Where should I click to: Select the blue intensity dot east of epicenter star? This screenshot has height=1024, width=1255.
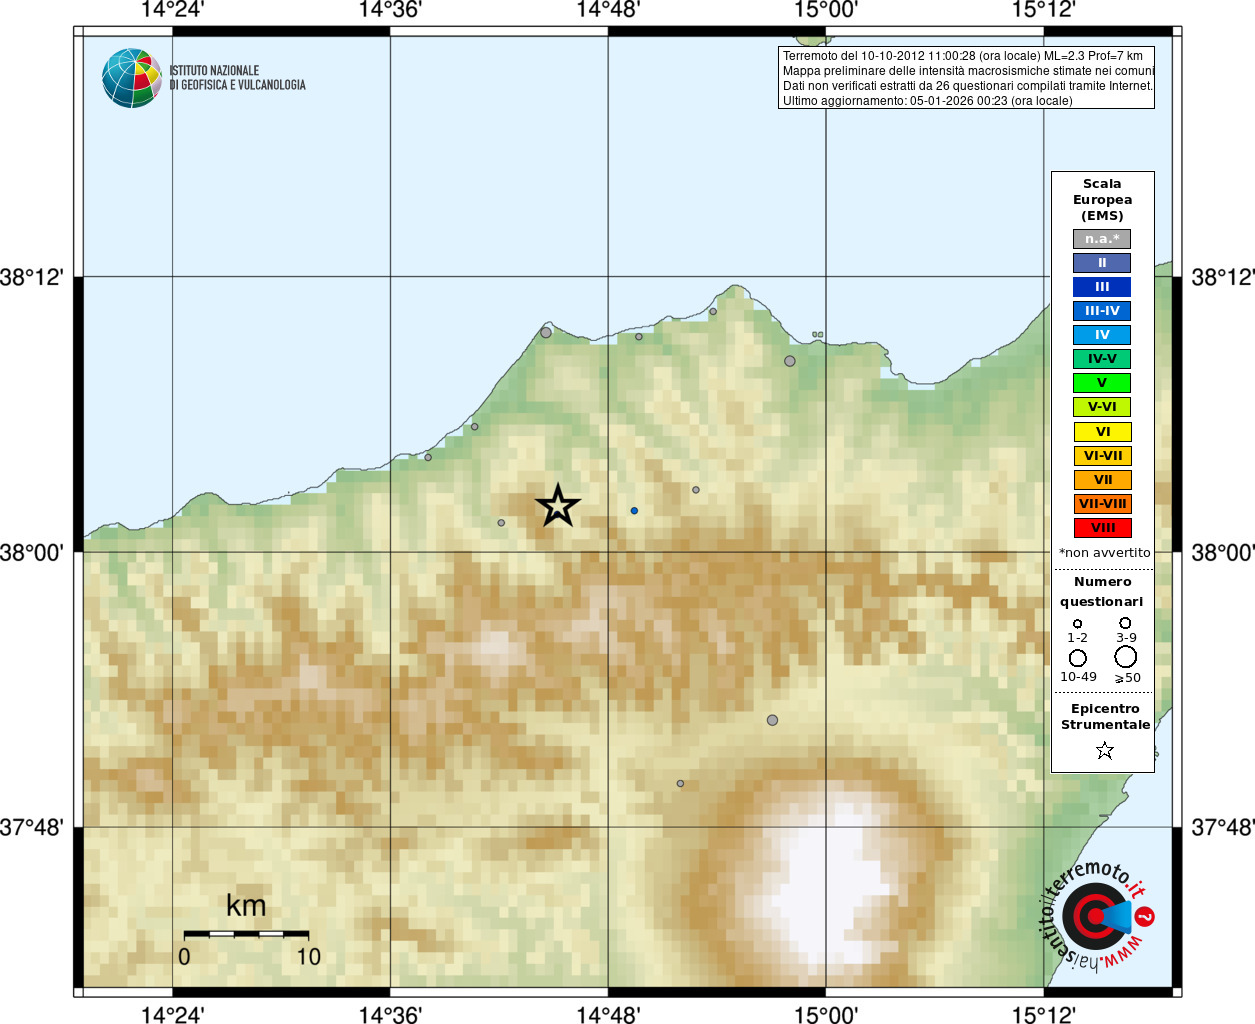click(634, 511)
